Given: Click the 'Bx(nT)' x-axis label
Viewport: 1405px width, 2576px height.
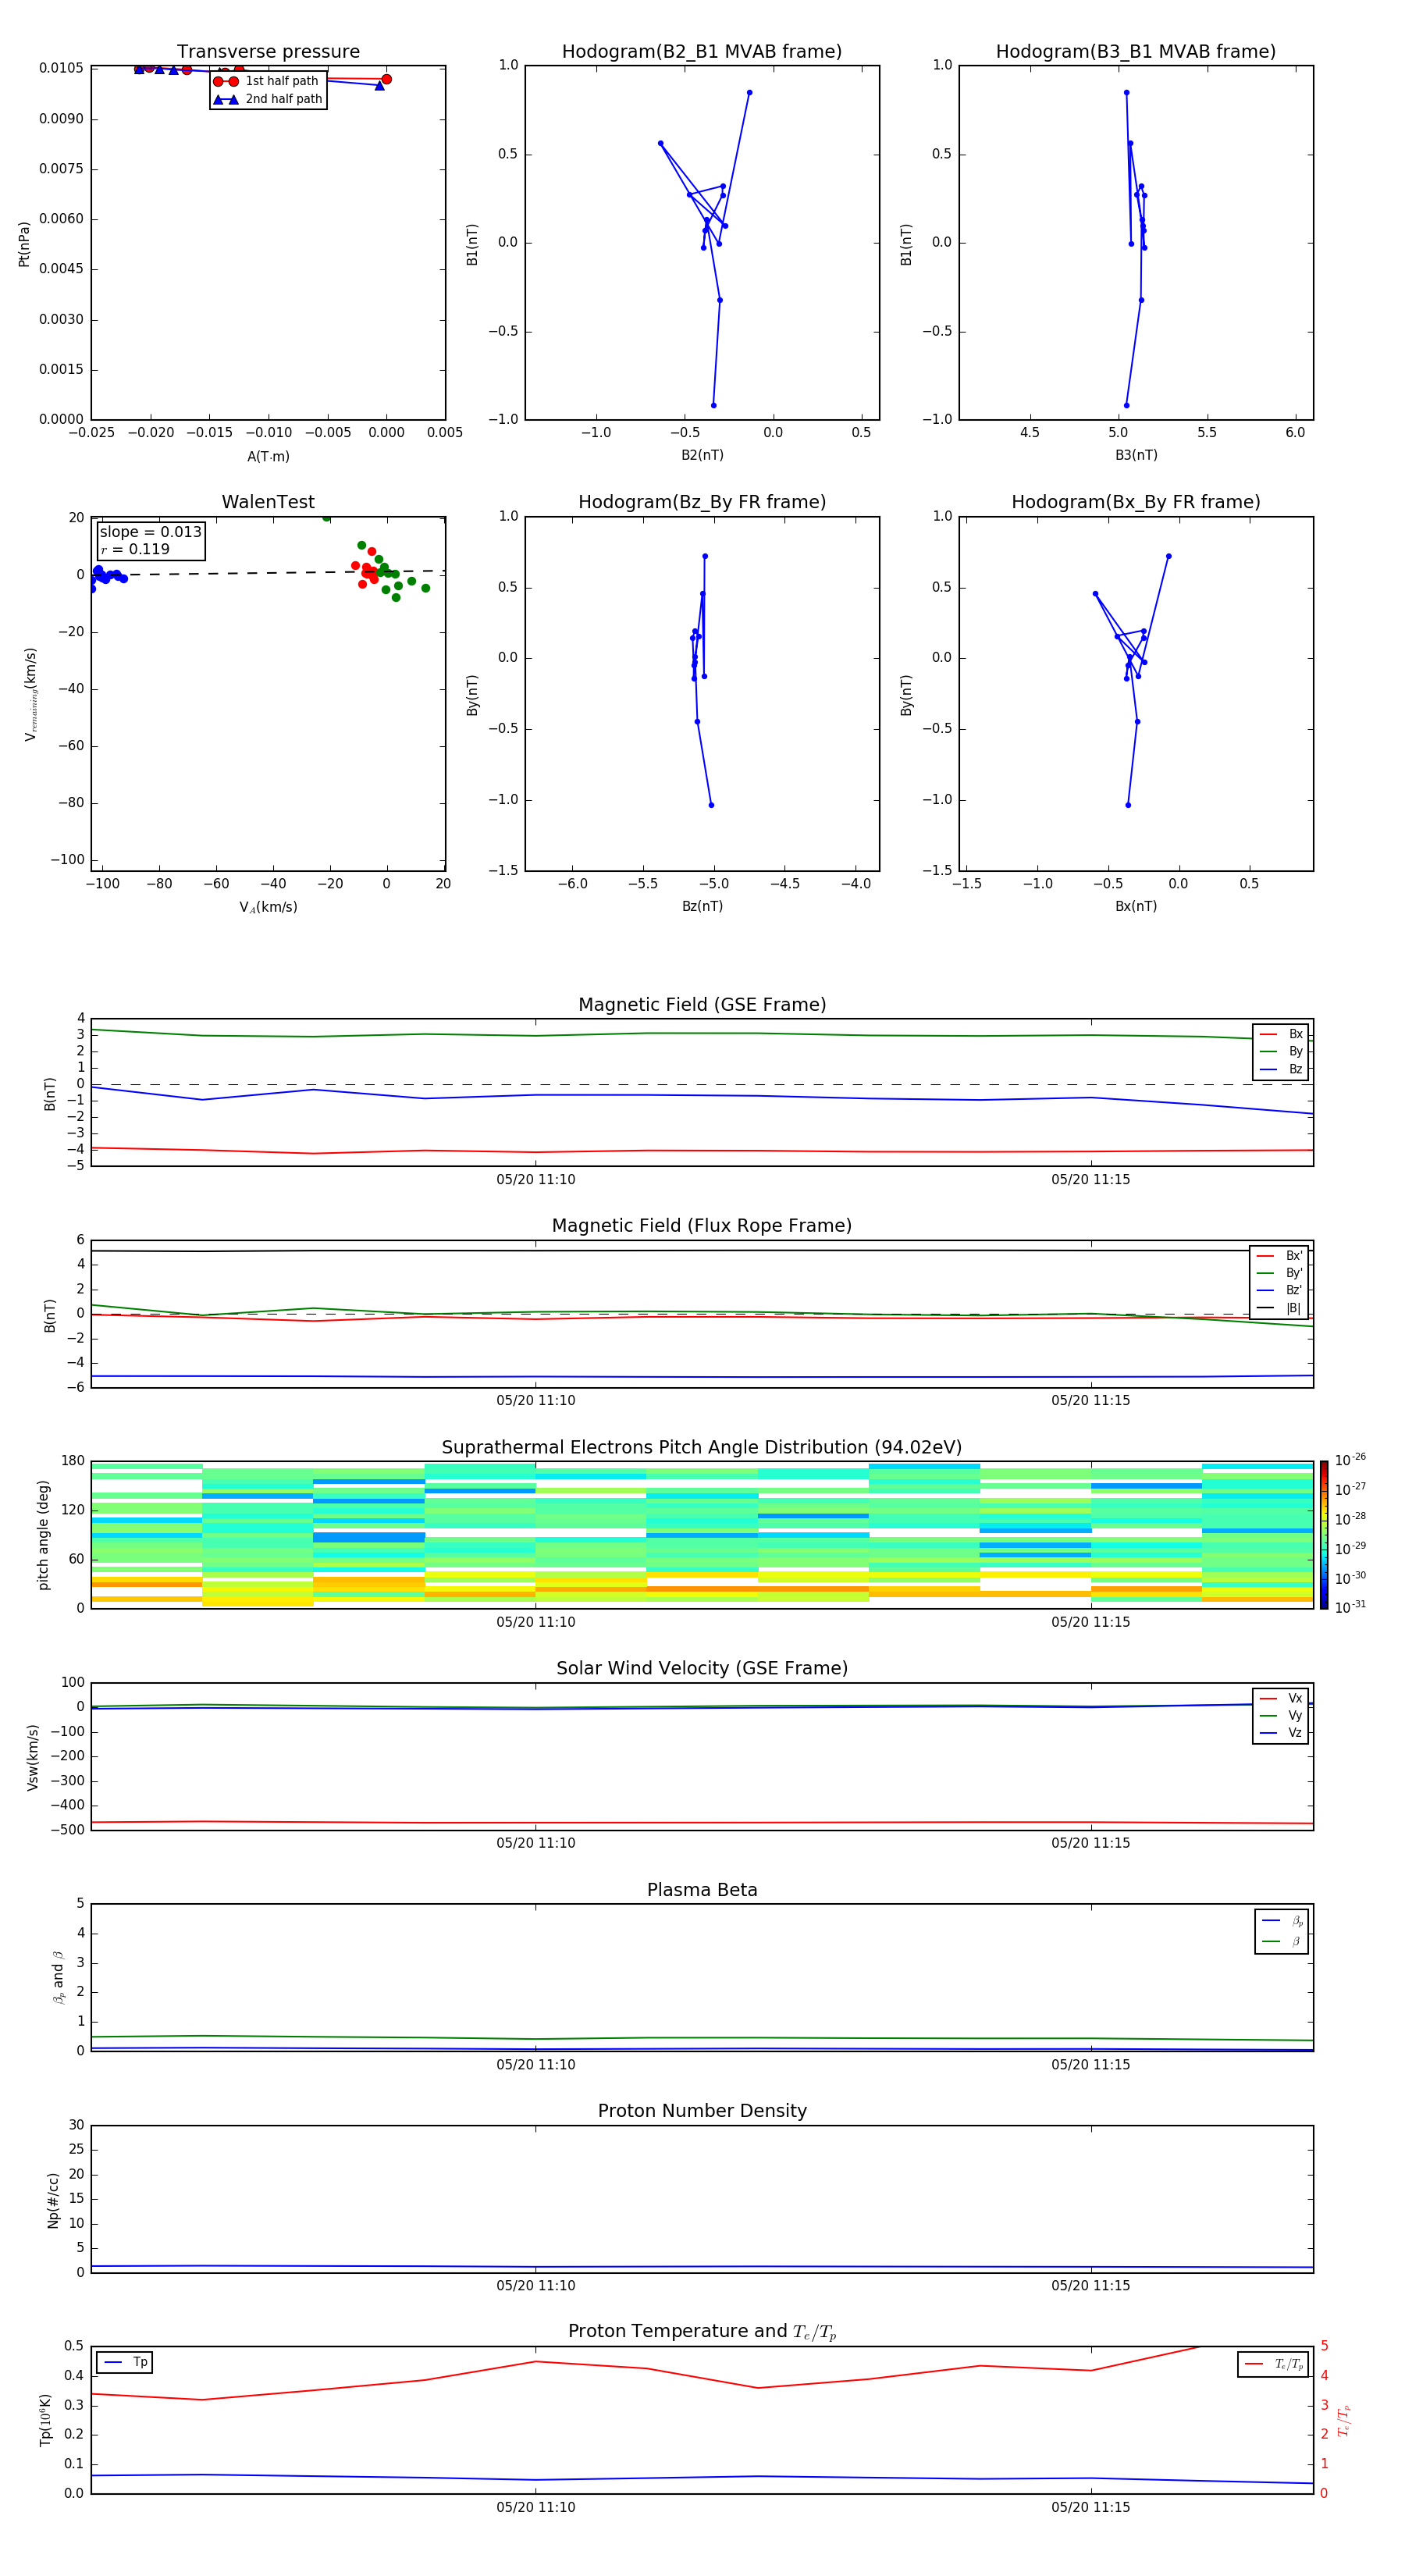Looking at the screenshot, I should pyautogui.click(x=1136, y=907).
